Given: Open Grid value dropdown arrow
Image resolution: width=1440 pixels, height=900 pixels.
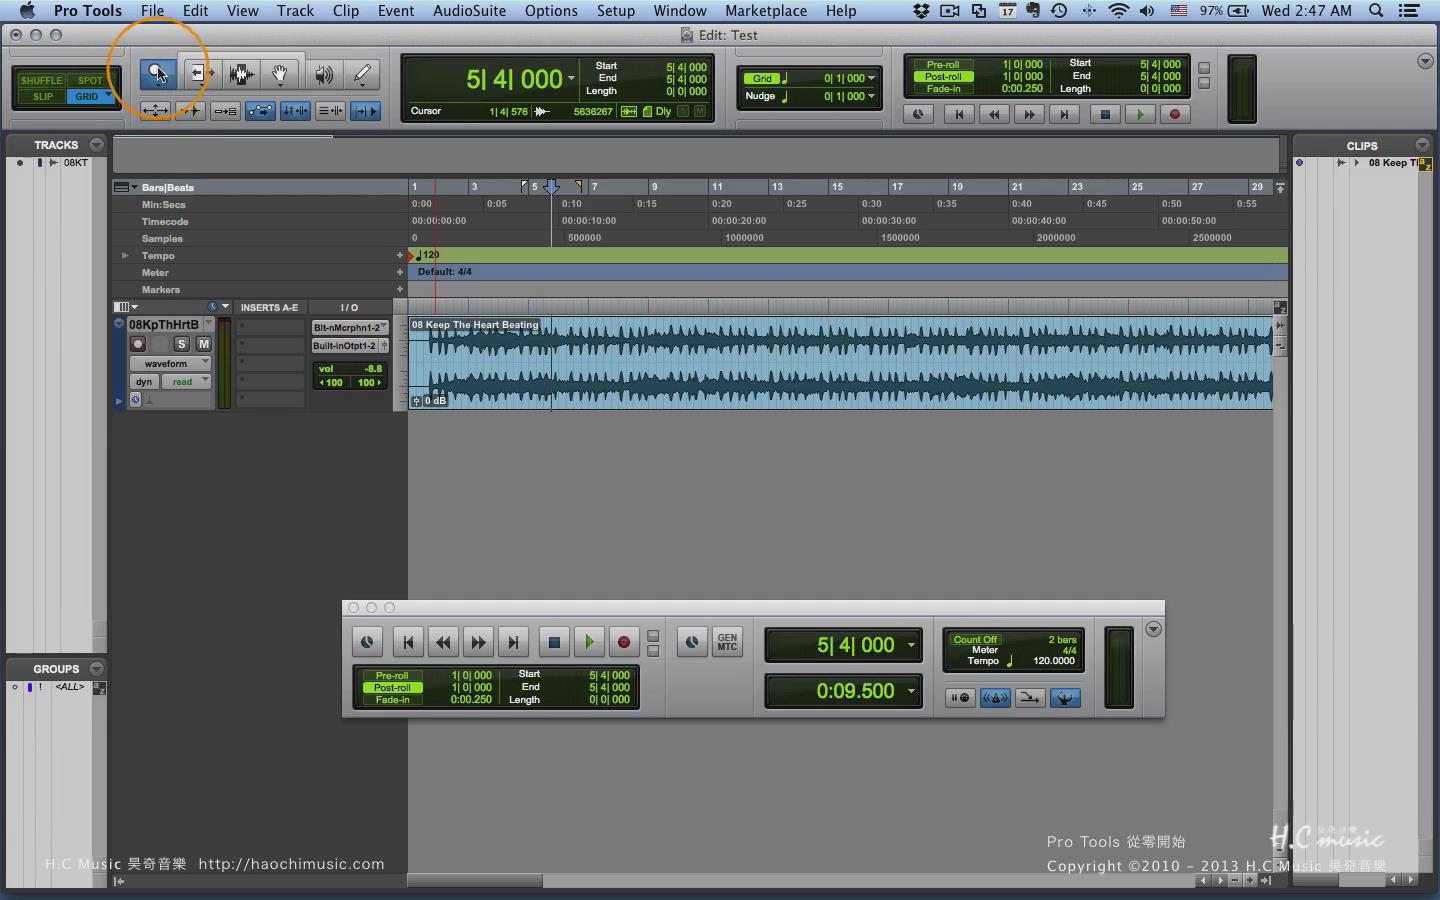Looking at the screenshot, I should (872, 78).
